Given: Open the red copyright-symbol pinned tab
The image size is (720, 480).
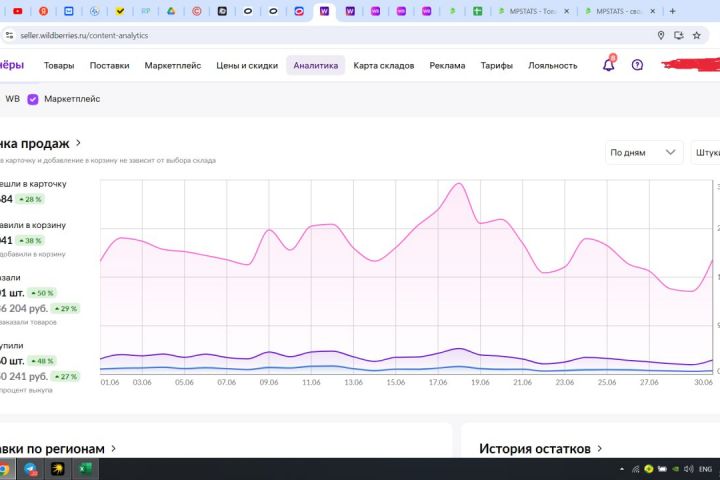Looking at the screenshot, I should pyautogui.click(x=197, y=11).
